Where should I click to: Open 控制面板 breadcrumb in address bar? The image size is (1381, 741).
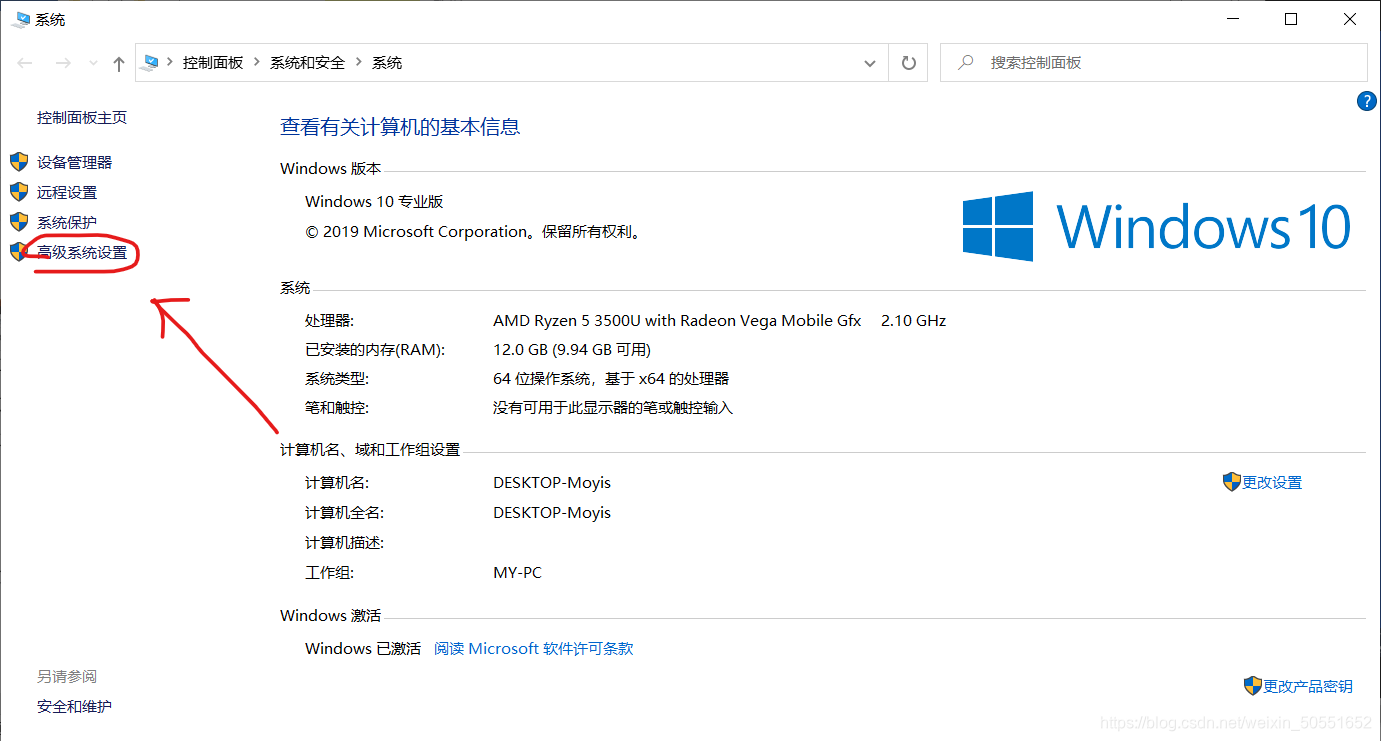pos(213,62)
